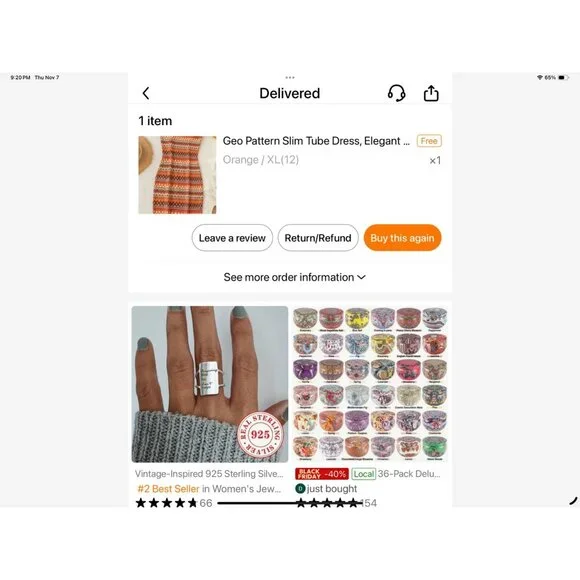Go back with the left chevron arrow
The height and width of the screenshot is (580, 580).
pos(146,93)
